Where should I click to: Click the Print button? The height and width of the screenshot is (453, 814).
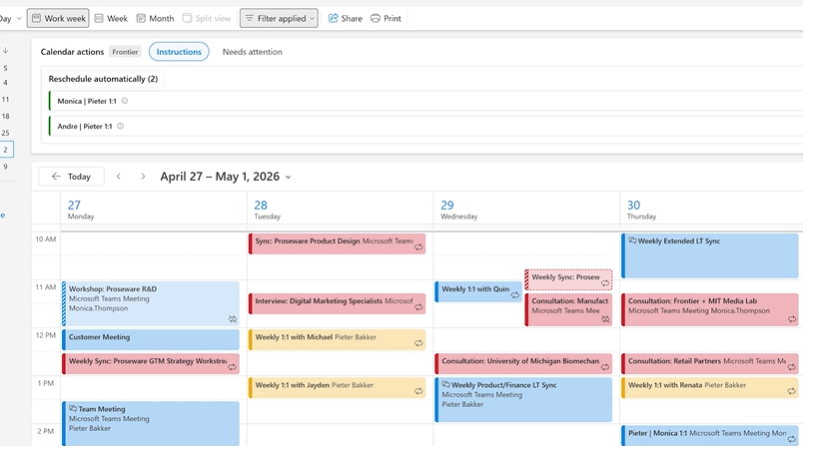point(386,18)
